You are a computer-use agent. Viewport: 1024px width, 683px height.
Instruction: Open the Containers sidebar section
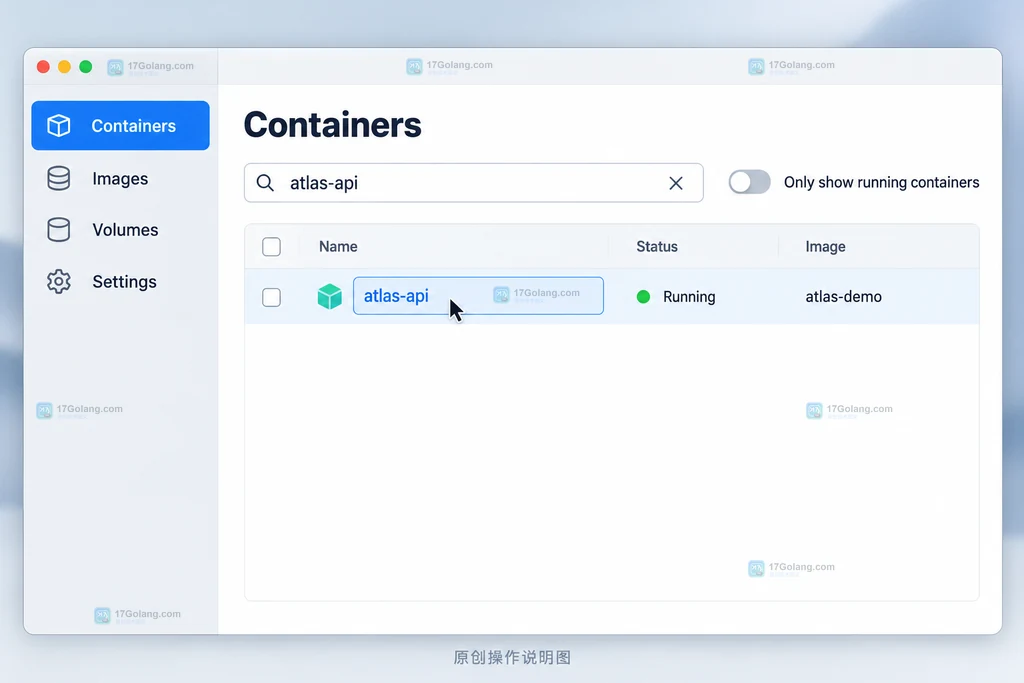tap(120, 125)
